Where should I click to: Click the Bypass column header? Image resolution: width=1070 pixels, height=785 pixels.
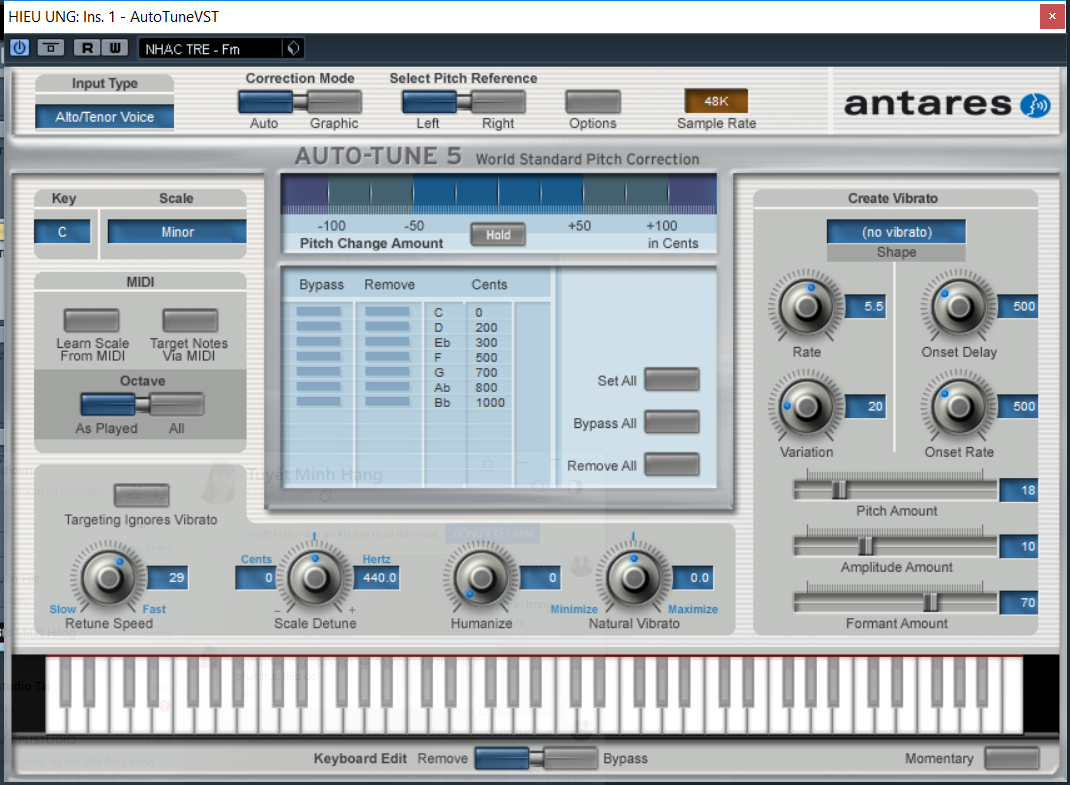tap(321, 285)
